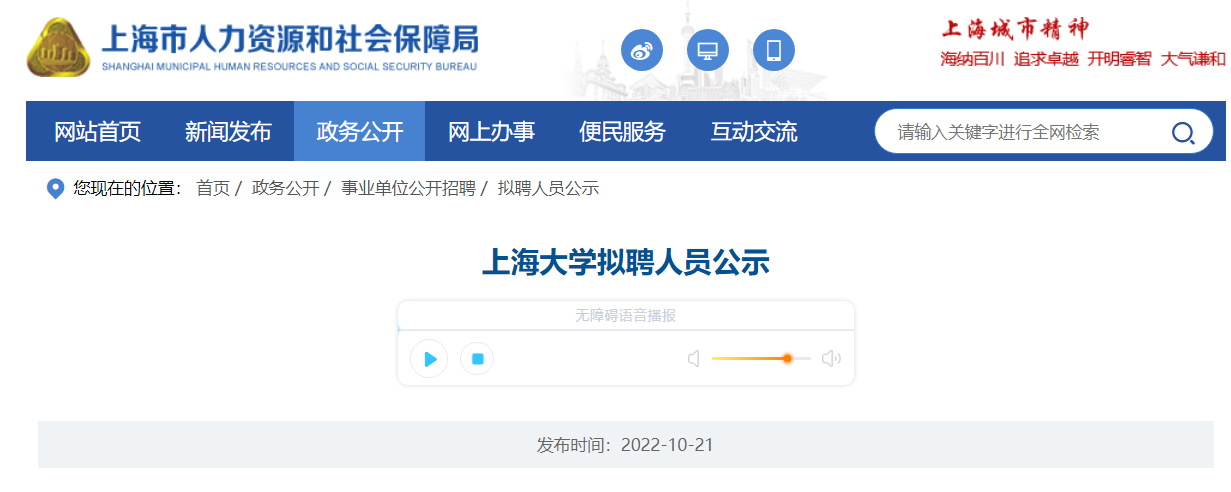Go to 政务公开 in breadcrumb
The width and height of the screenshot is (1231, 492).
(x=285, y=188)
